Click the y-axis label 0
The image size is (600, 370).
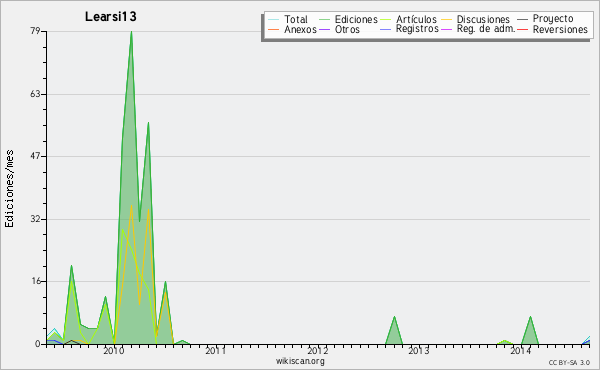pyautogui.click(x=38, y=344)
